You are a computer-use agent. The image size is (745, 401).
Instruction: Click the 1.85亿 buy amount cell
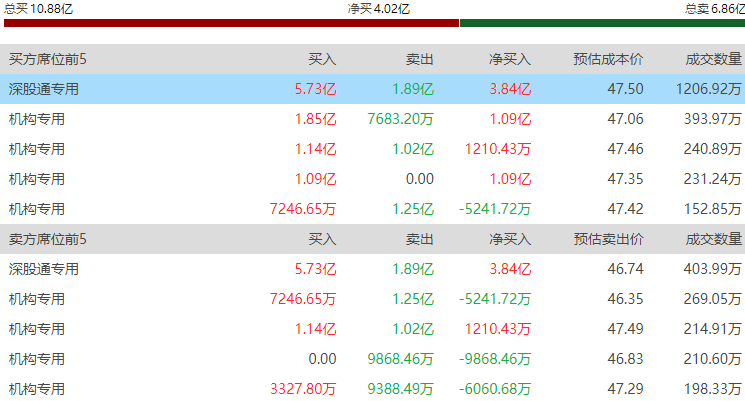[x=315, y=119]
